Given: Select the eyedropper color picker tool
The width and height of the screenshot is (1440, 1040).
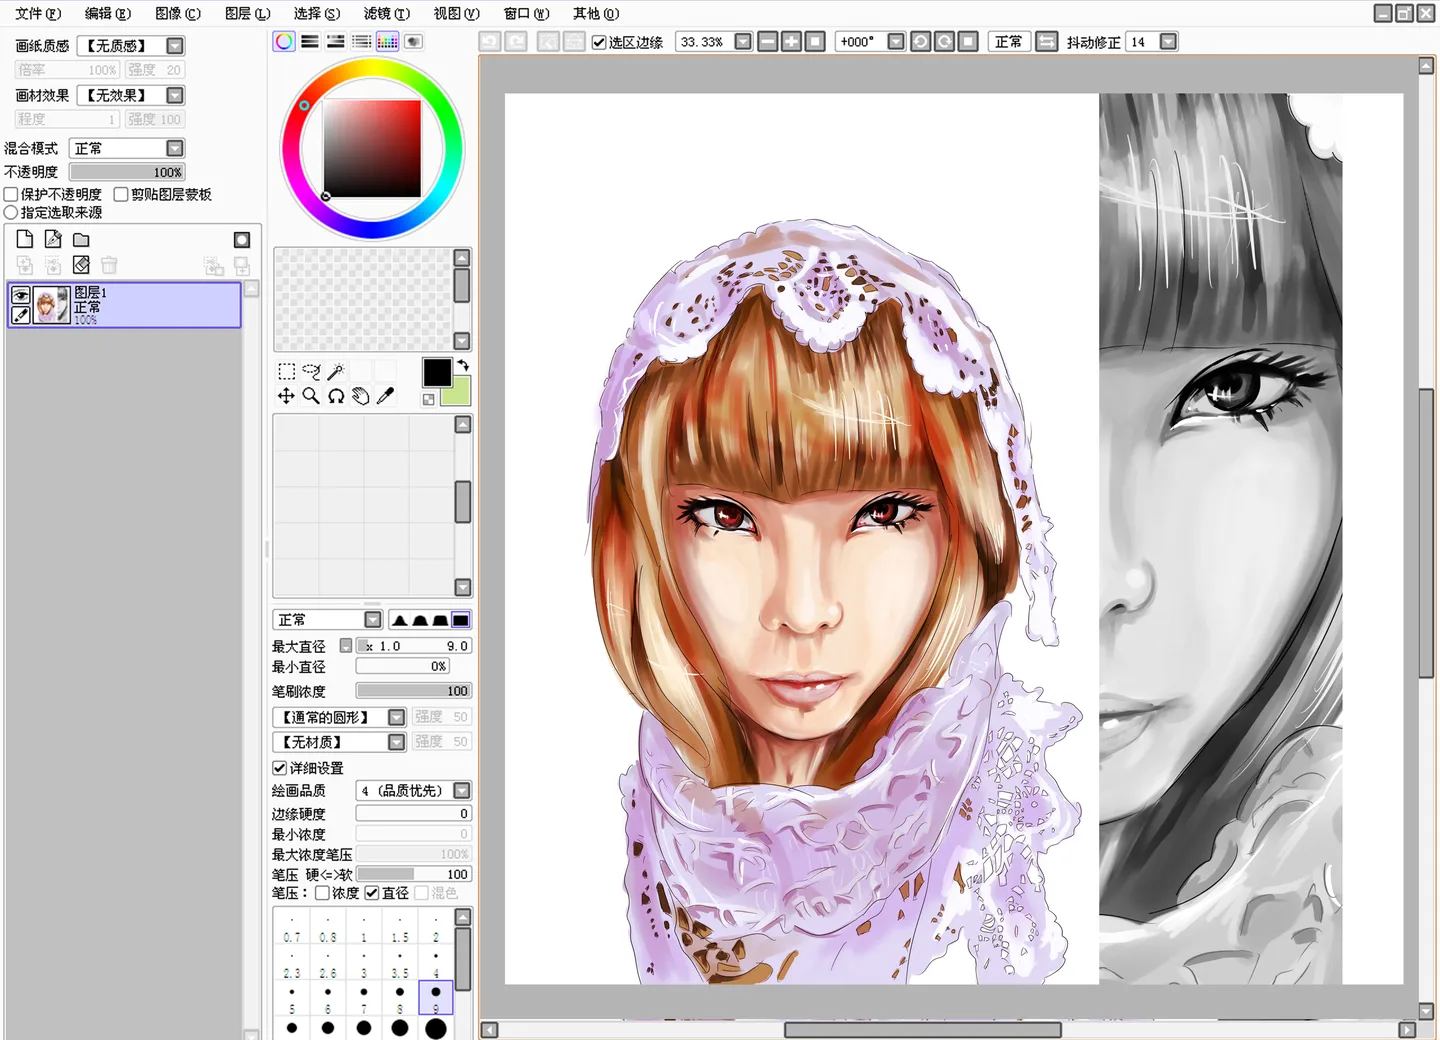Looking at the screenshot, I should tap(385, 396).
